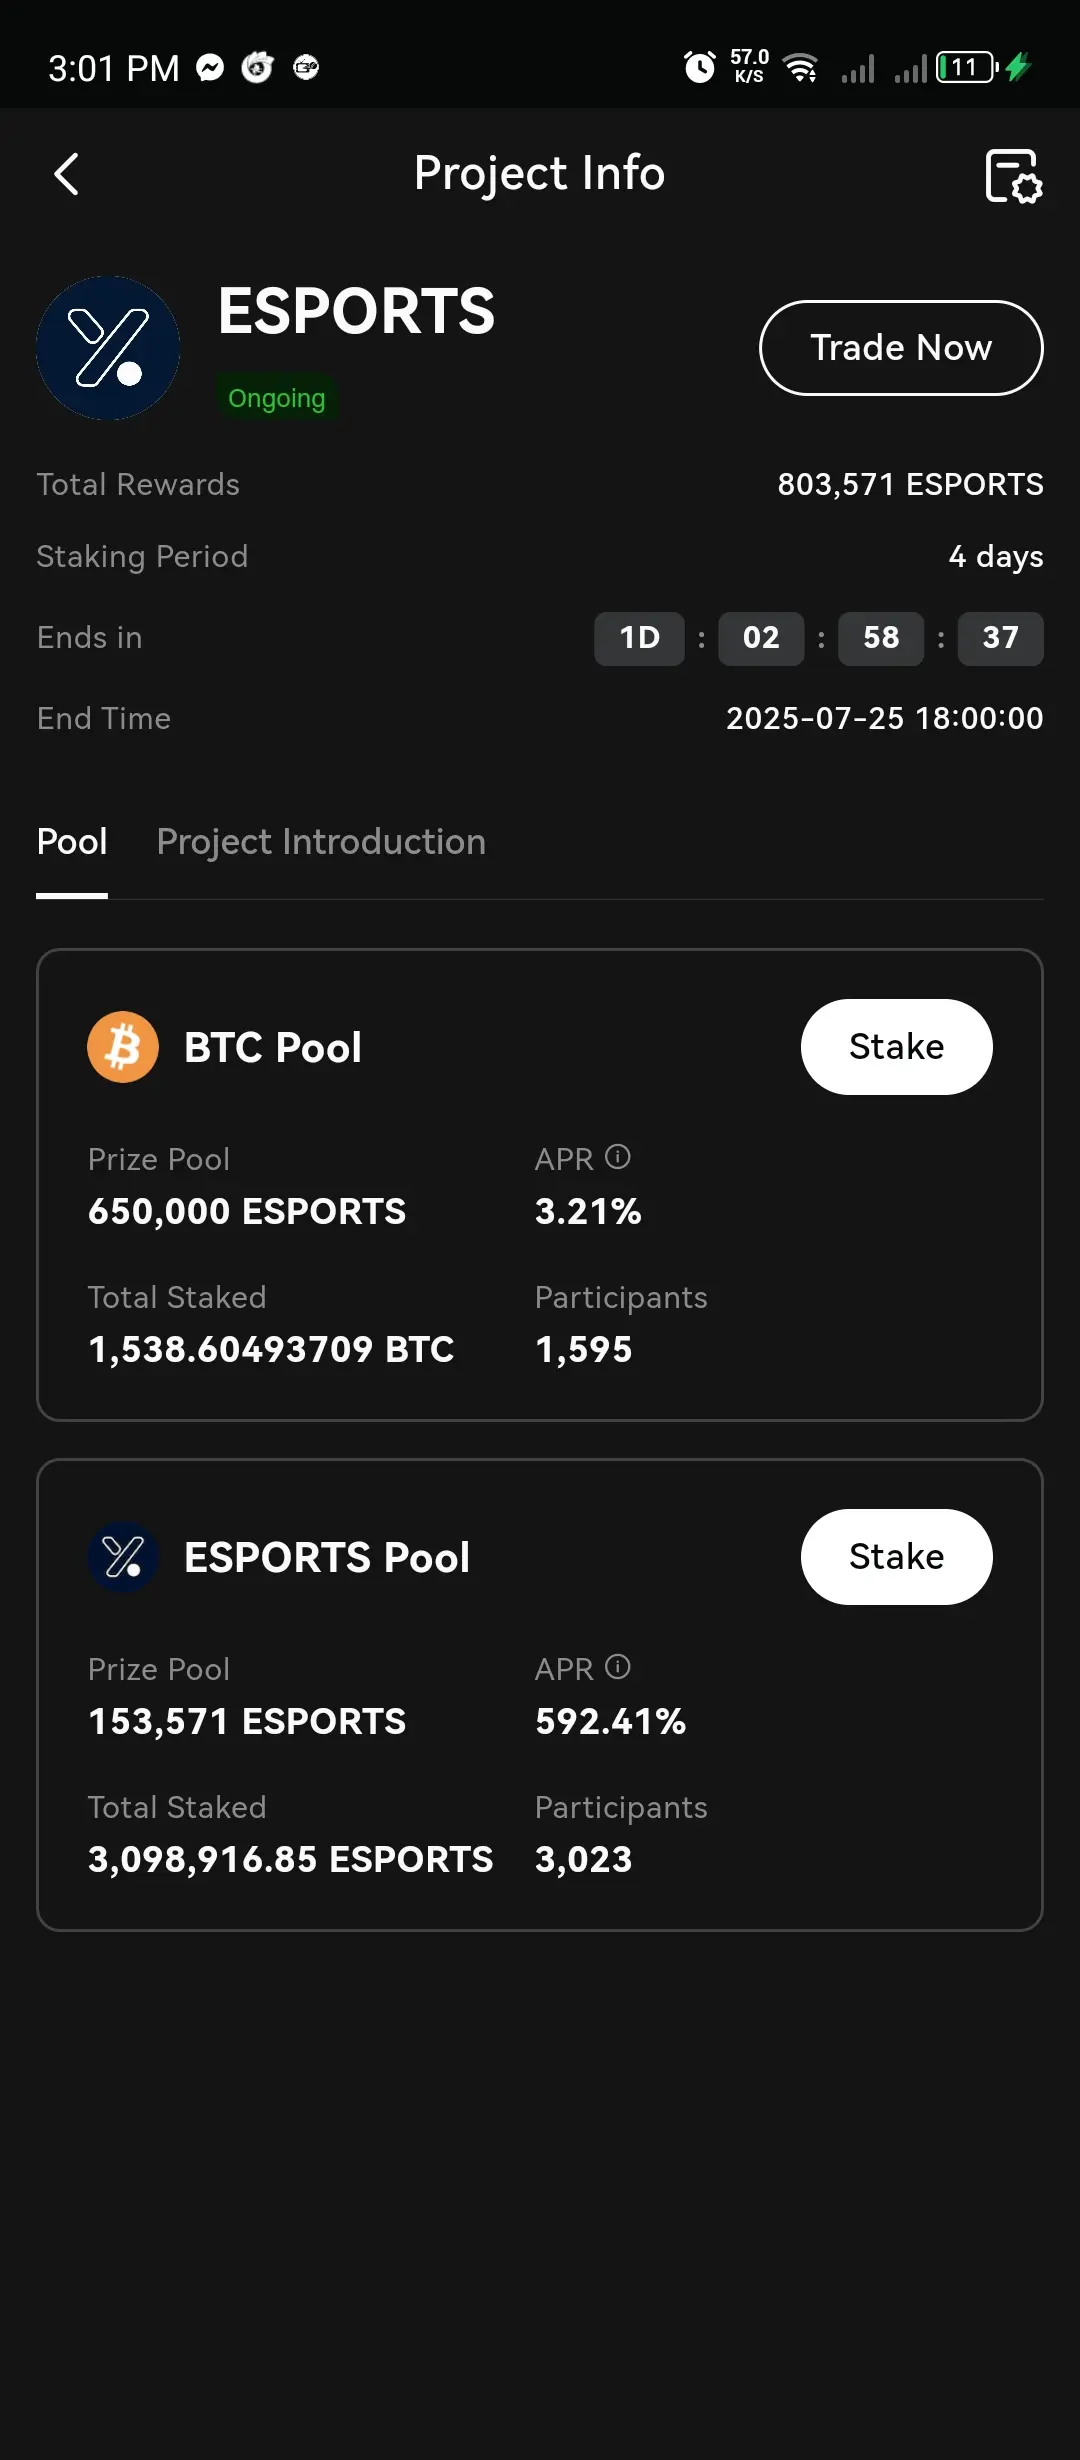Tap the Wi-Fi status icon
This screenshot has height=2460, width=1080.
tap(801, 67)
